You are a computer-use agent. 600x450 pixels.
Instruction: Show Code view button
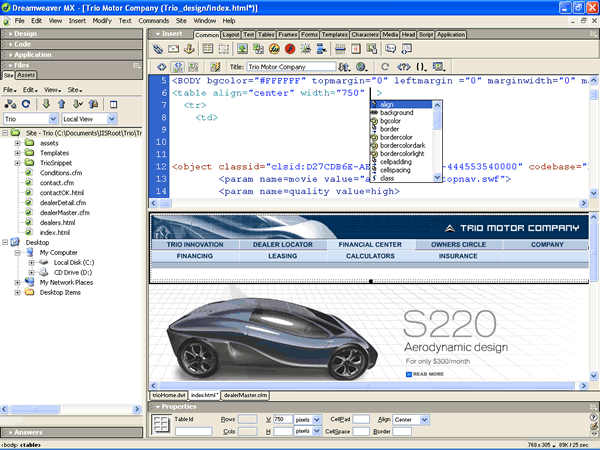[161, 67]
